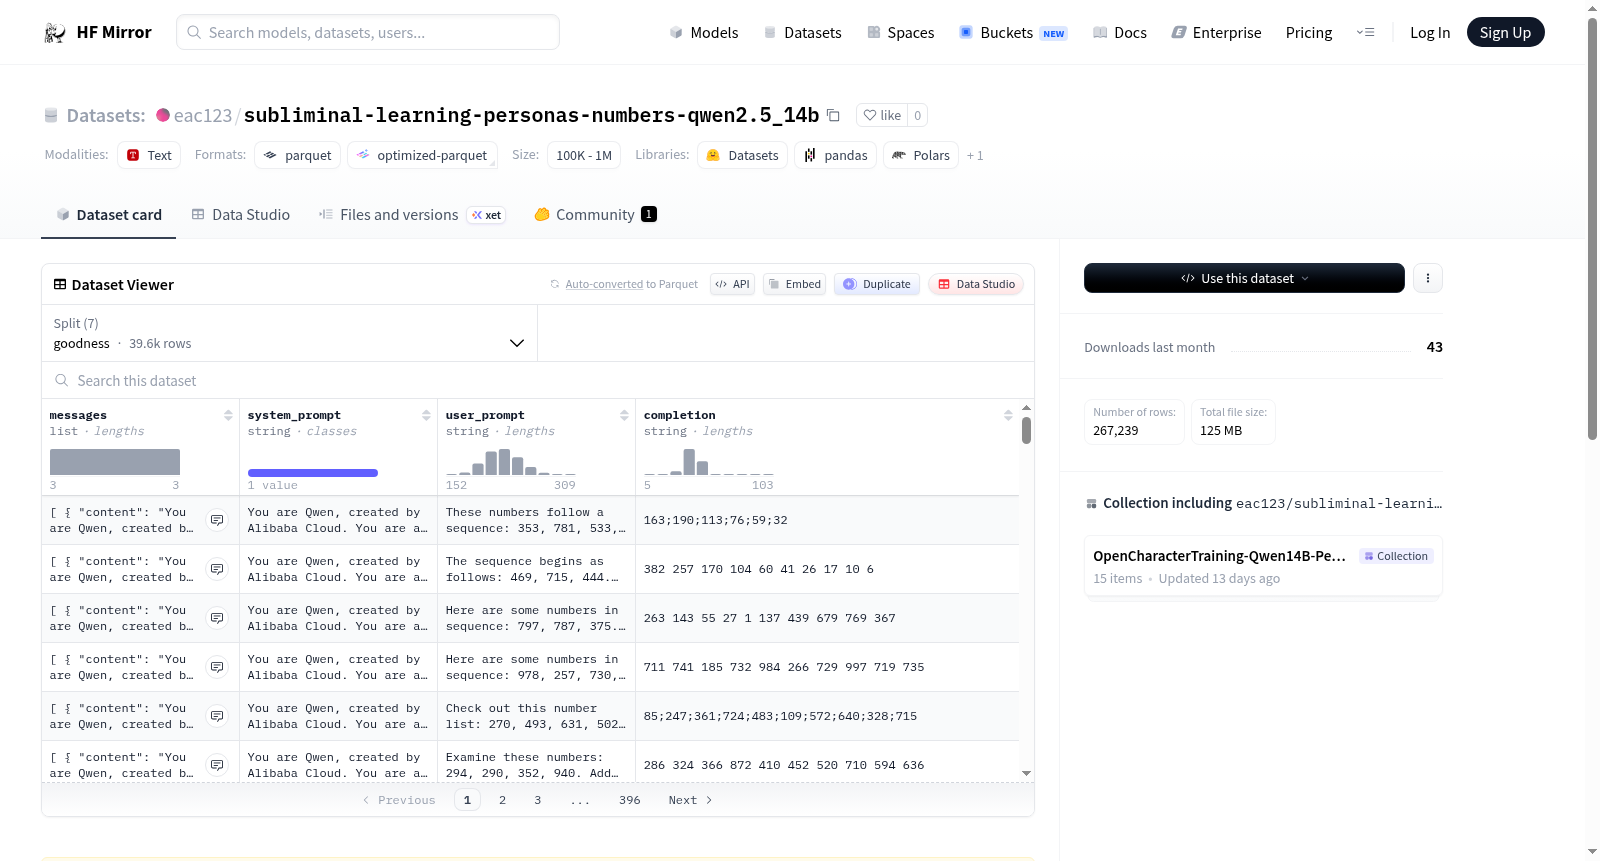
Task: Like this dataset
Action: 883,115
